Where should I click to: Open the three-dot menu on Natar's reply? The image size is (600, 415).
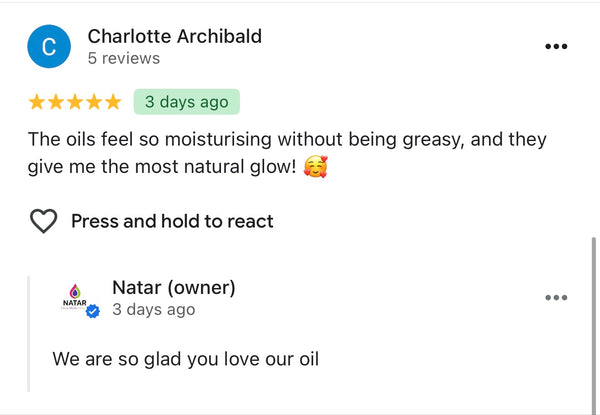pyautogui.click(x=556, y=298)
